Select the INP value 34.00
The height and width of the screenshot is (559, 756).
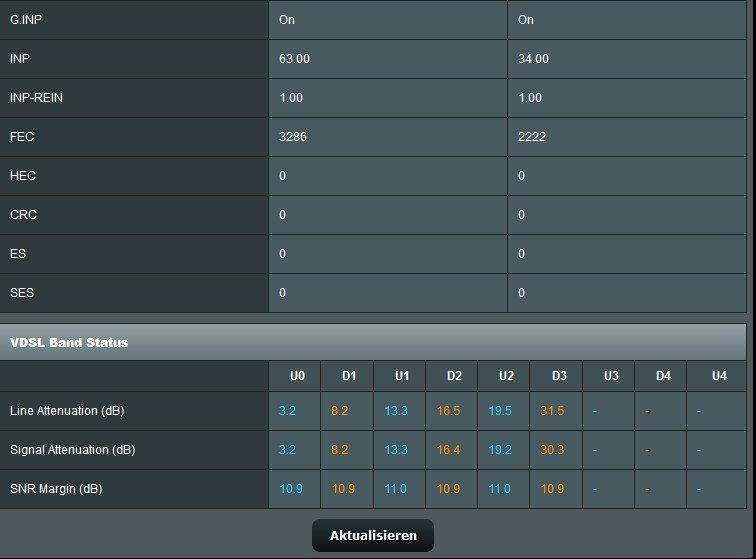(533, 59)
